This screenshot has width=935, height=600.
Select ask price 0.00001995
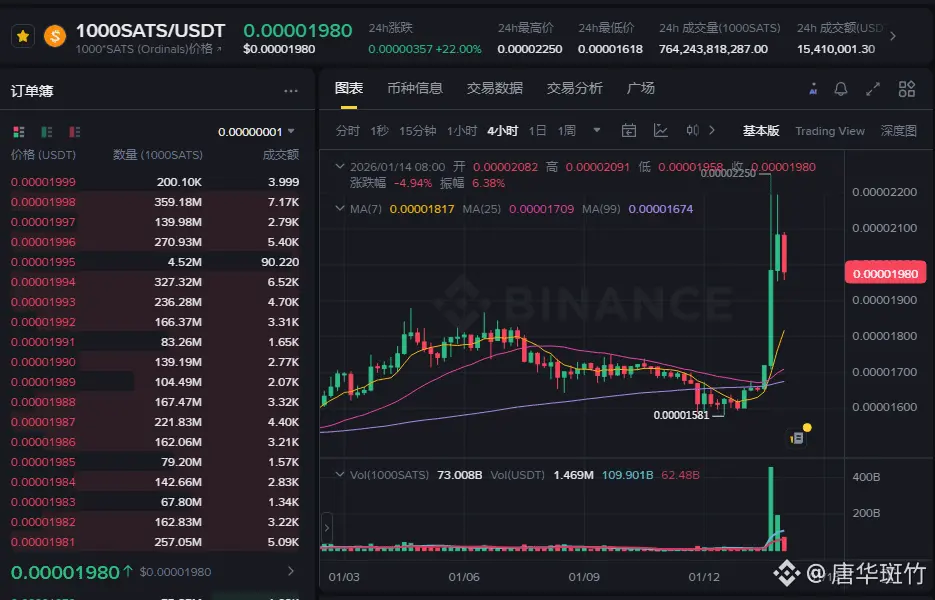click(x=43, y=262)
